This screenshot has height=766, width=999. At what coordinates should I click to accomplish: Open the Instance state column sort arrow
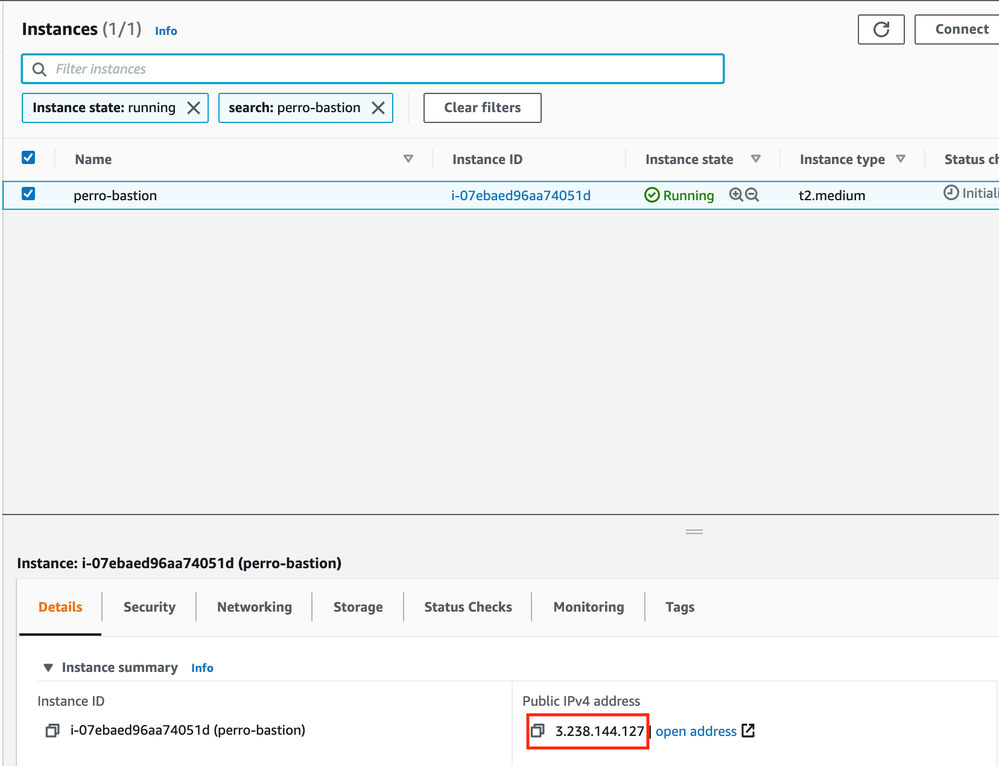point(756,159)
